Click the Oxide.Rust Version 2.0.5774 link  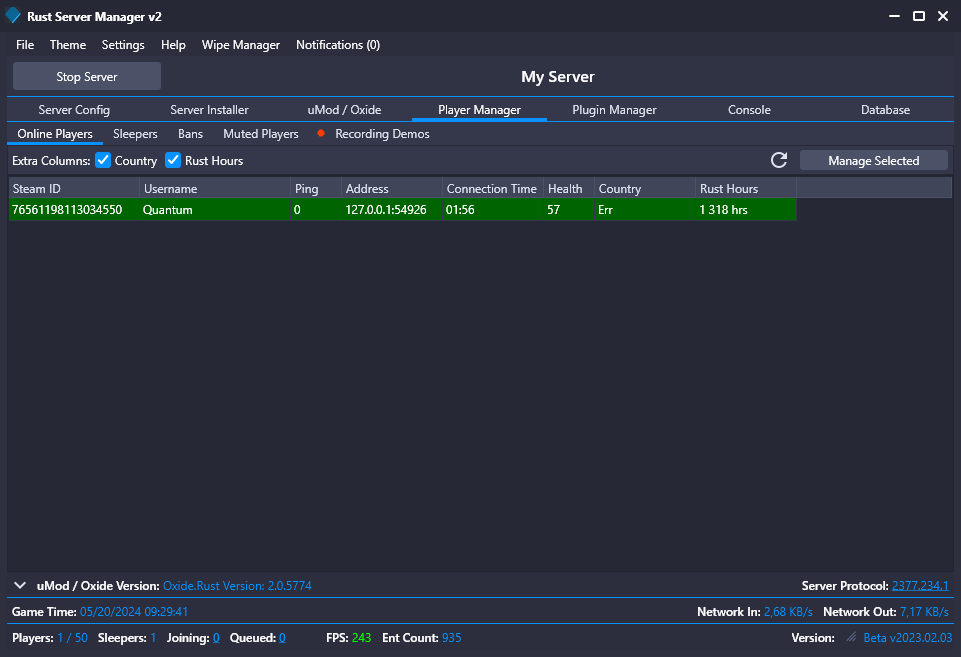237,586
